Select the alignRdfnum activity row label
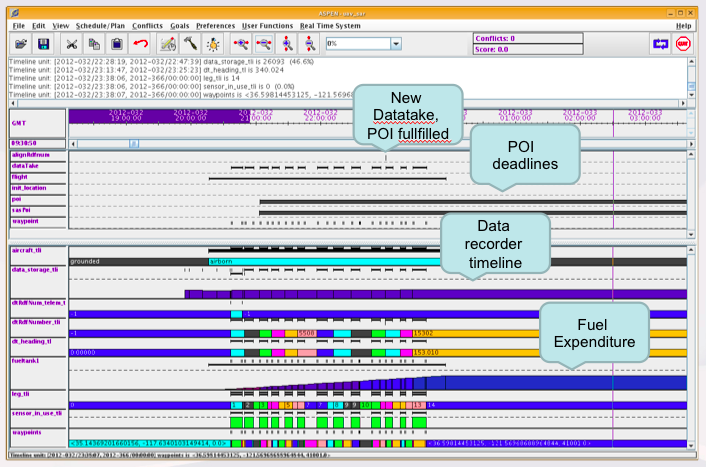706x467 pixels. pos(38,156)
